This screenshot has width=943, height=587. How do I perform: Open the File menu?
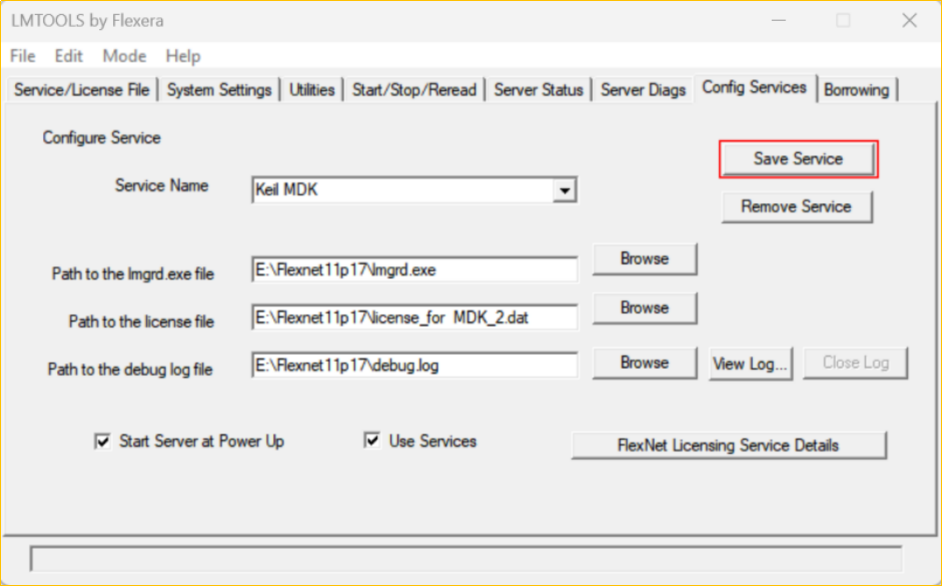click(x=22, y=56)
